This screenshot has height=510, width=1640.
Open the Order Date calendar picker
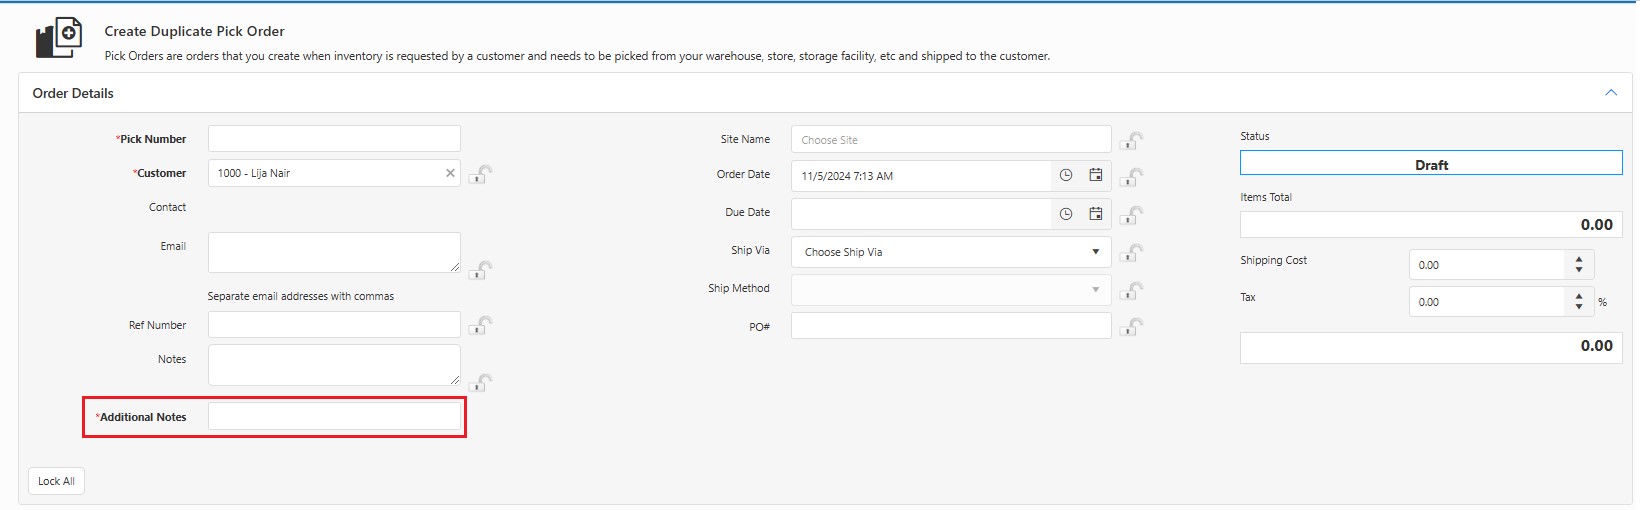click(x=1096, y=175)
